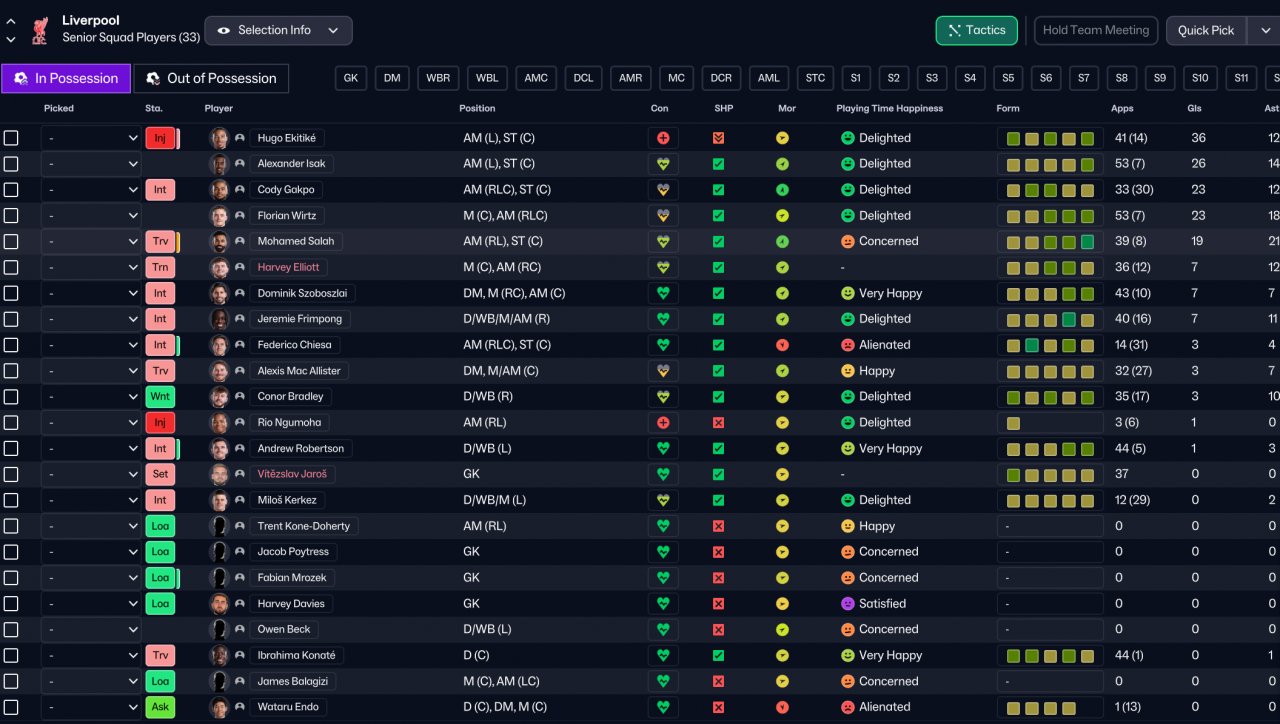
Task: Click Wataru Endo's Ask status badge
Action: pyautogui.click(x=160, y=707)
